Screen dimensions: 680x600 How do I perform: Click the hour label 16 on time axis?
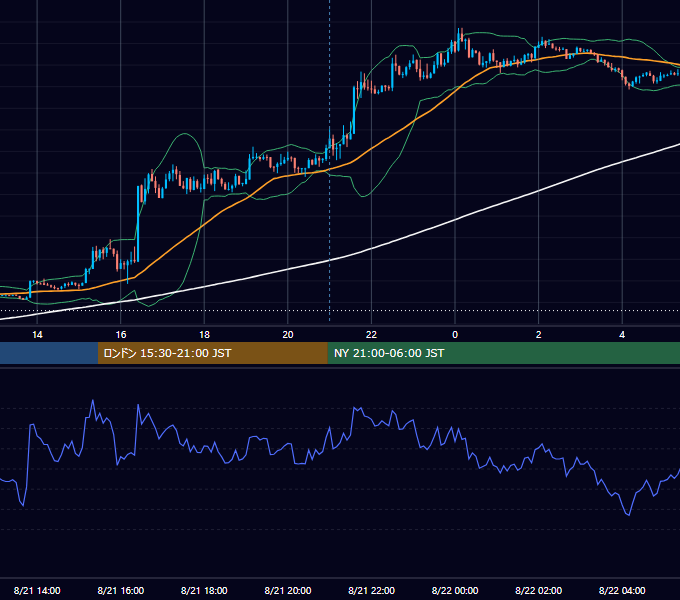click(121, 335)
